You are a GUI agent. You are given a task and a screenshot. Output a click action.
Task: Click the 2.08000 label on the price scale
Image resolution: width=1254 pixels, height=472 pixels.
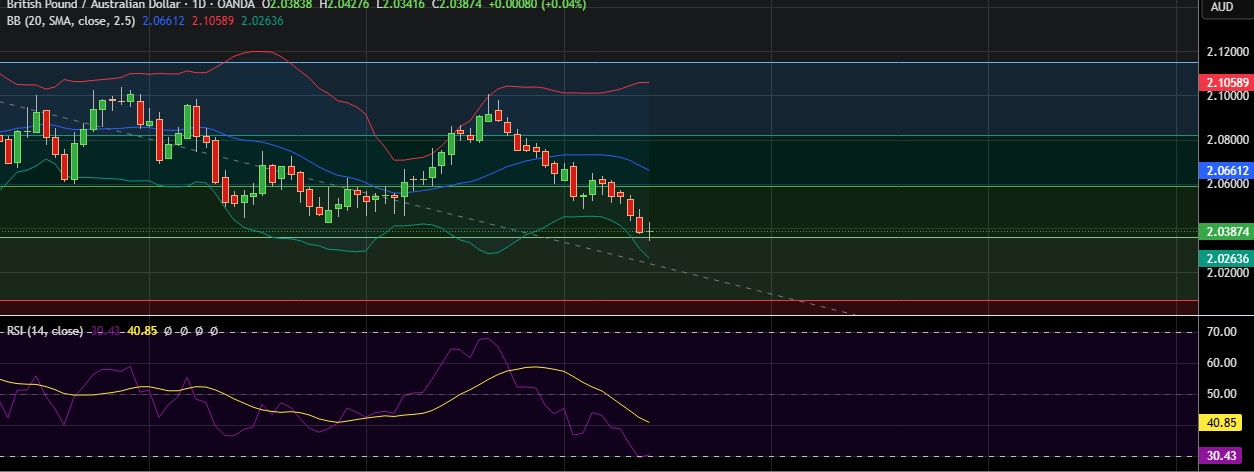pos(1227,140)
